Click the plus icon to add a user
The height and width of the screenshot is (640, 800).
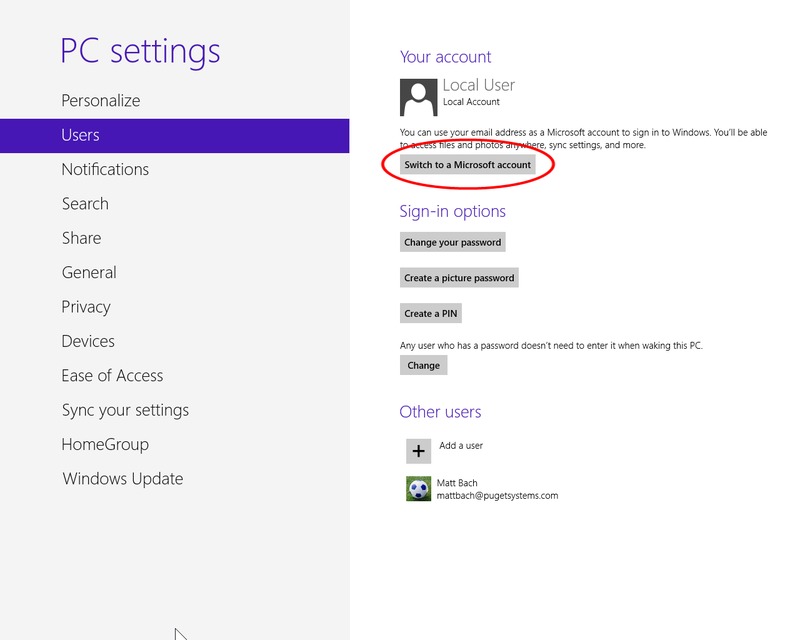(x=418, y=451)
